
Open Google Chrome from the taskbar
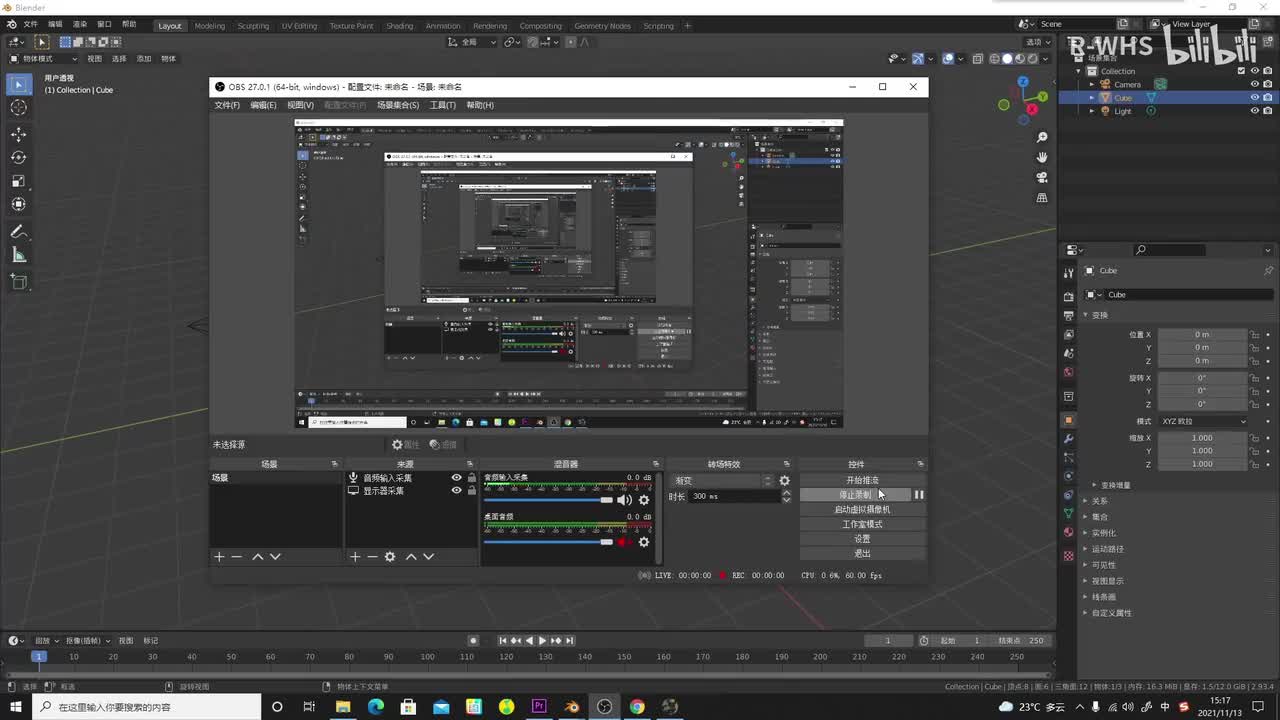[637, 707]
